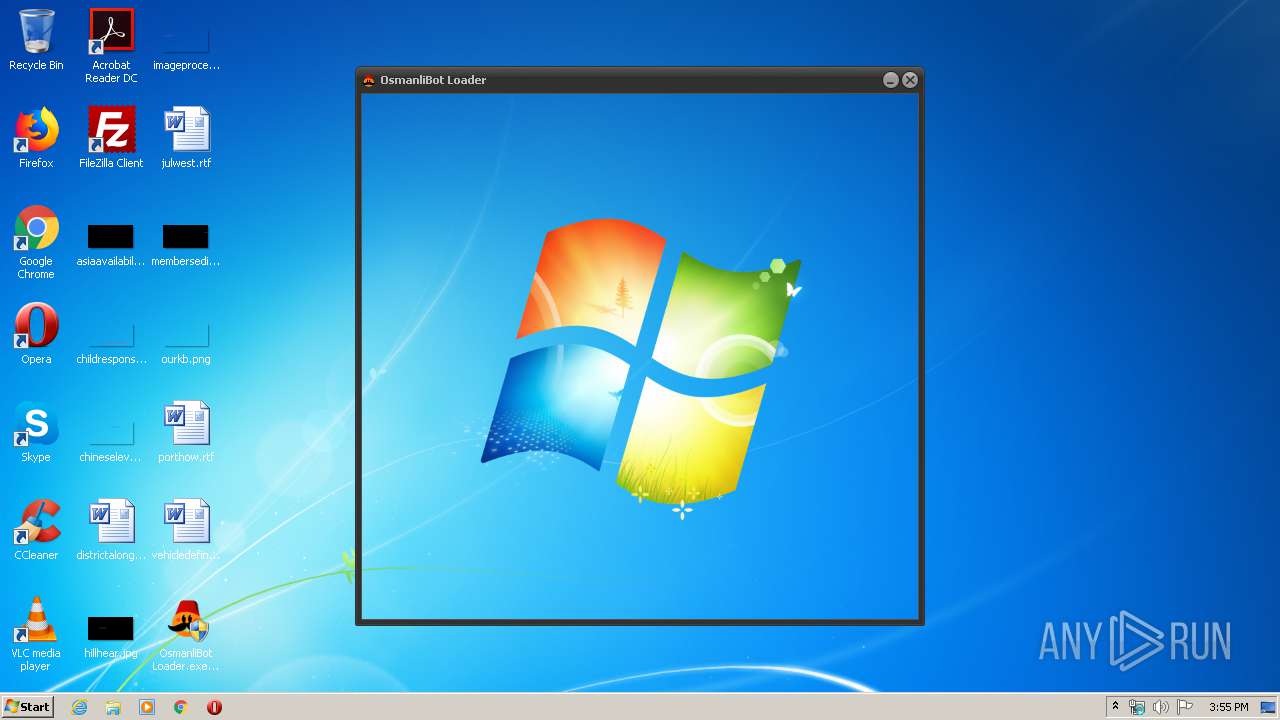The width and height of the screenshot is (1280, 720).
Task: Open the volume speaker tray icon
Action: (1161, 707)
